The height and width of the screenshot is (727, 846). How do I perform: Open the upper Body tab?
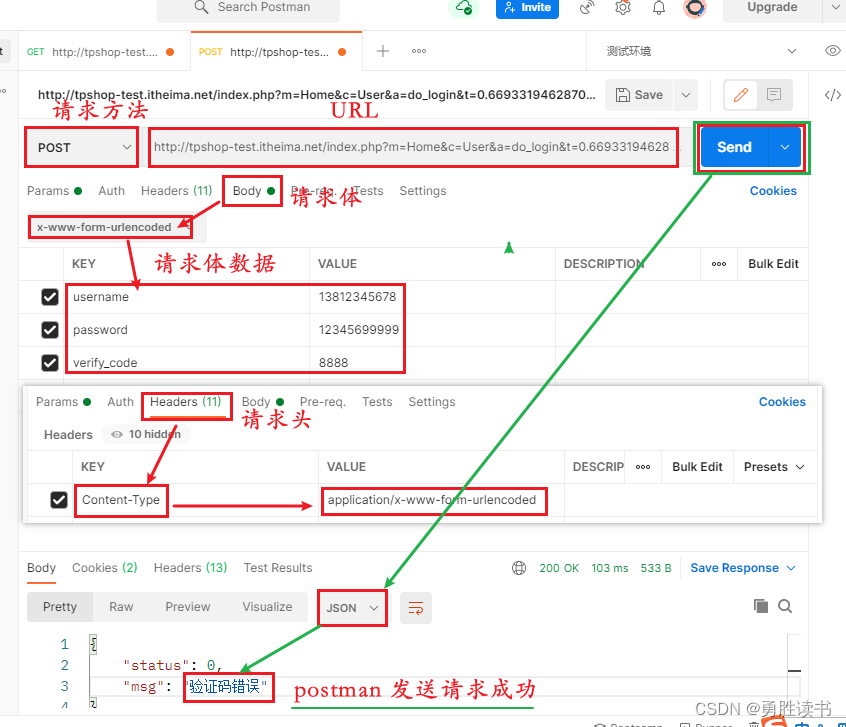click(x=253, y=191)
